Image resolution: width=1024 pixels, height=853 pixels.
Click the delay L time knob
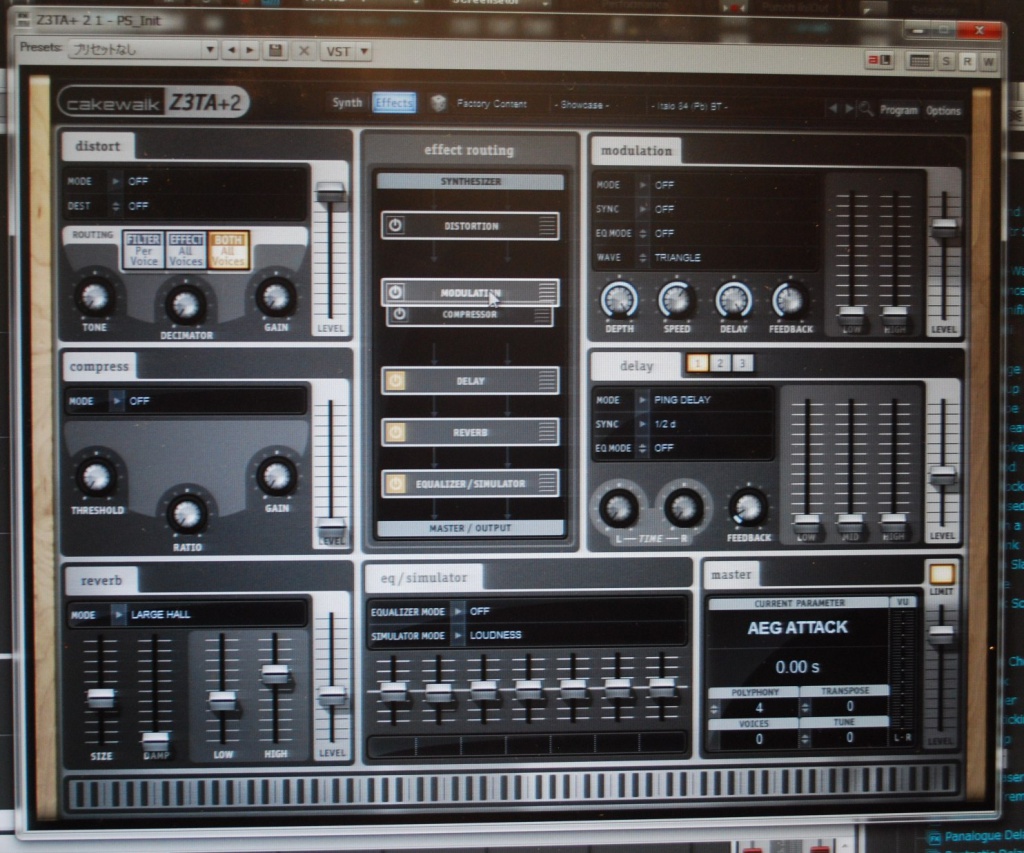tap(618, 507)
